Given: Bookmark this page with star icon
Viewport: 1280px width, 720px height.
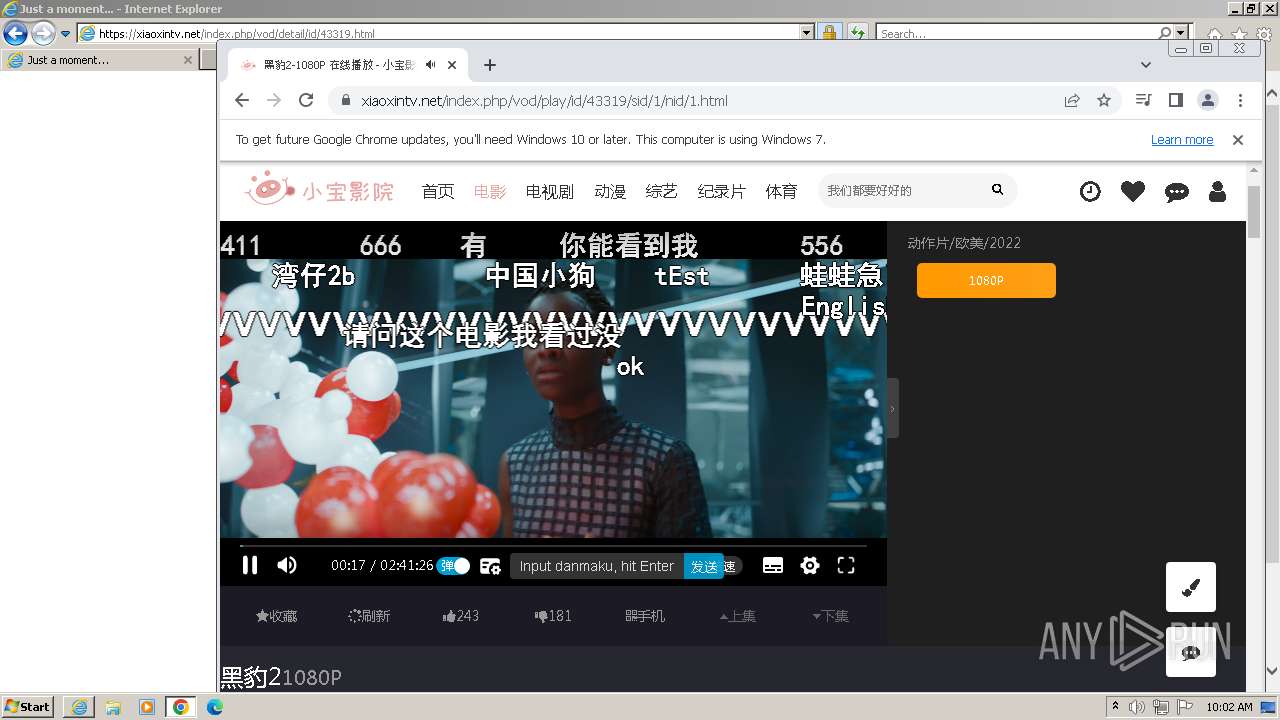Looking at the screenshot, I should click(x=1104, y=100).
